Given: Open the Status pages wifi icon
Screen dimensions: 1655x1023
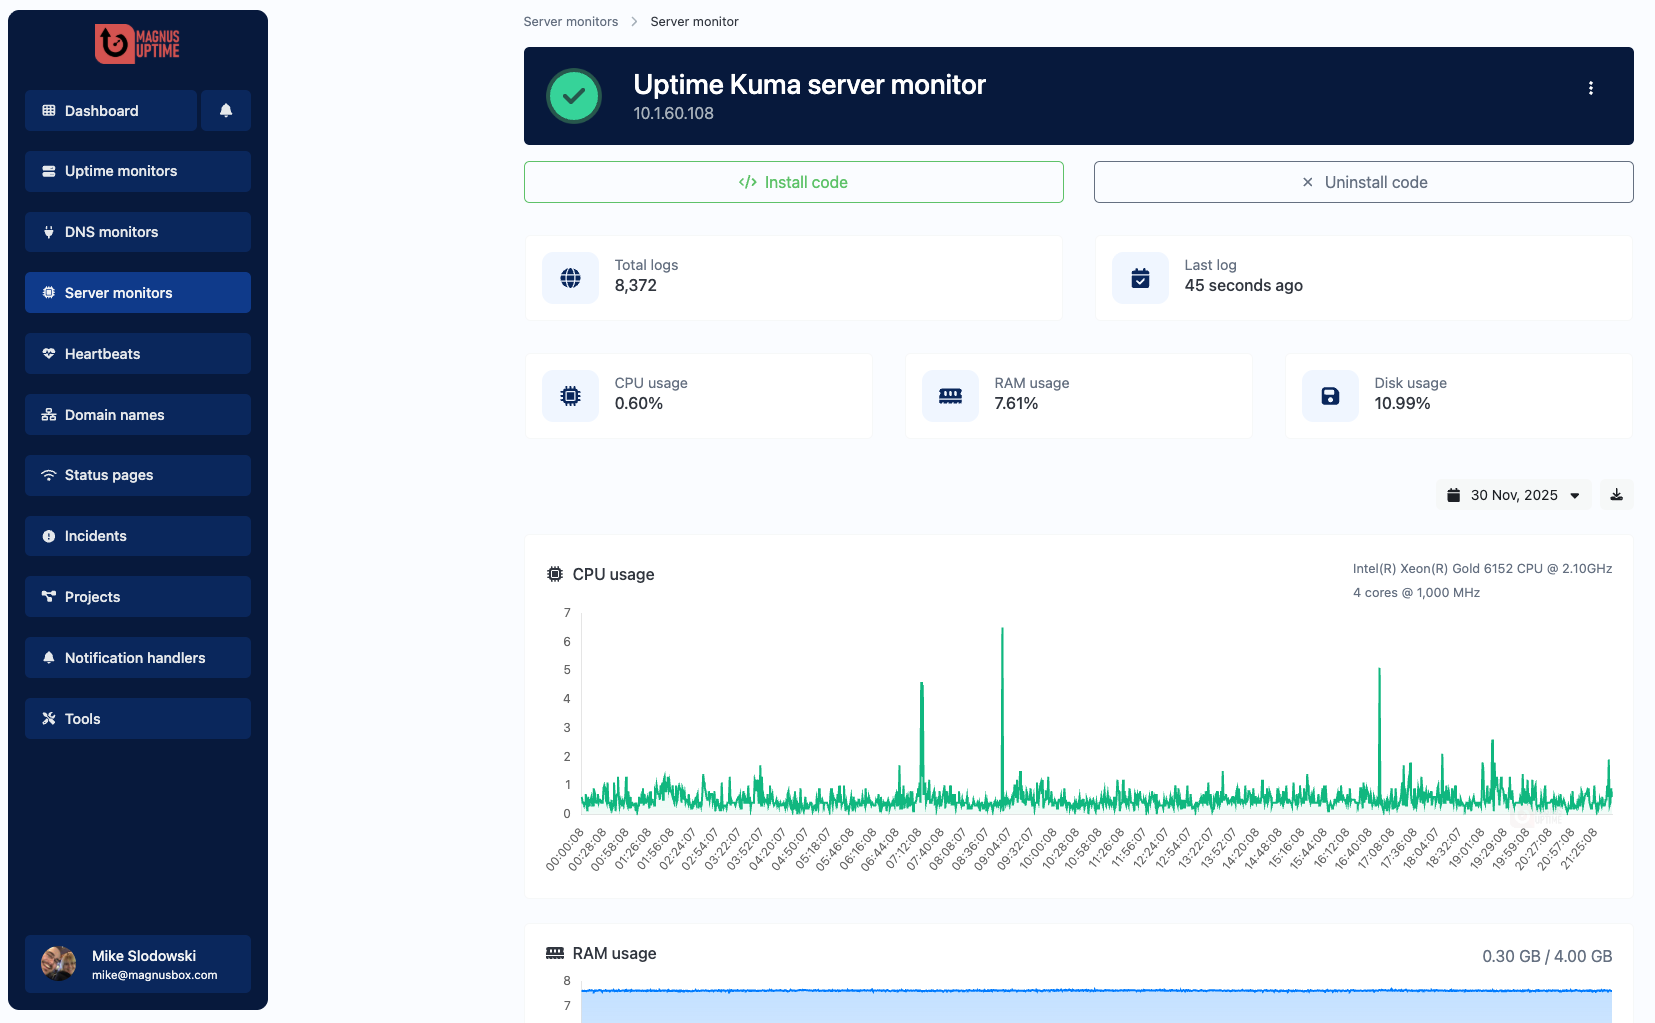Looking at the screenshot, I should tap(49, 475).
